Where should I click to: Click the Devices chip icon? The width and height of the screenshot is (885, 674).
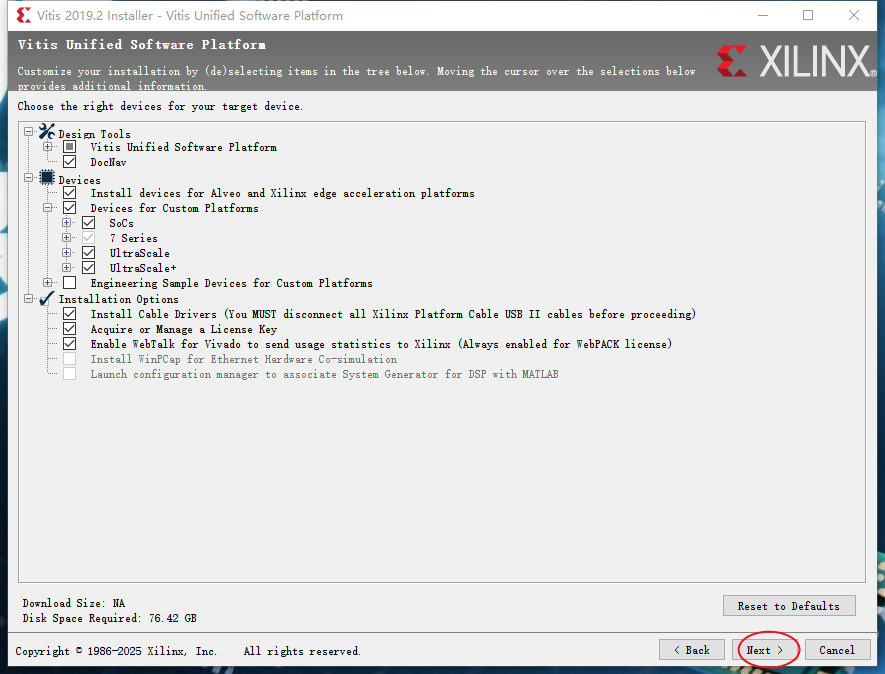click(x=47, y=178)
